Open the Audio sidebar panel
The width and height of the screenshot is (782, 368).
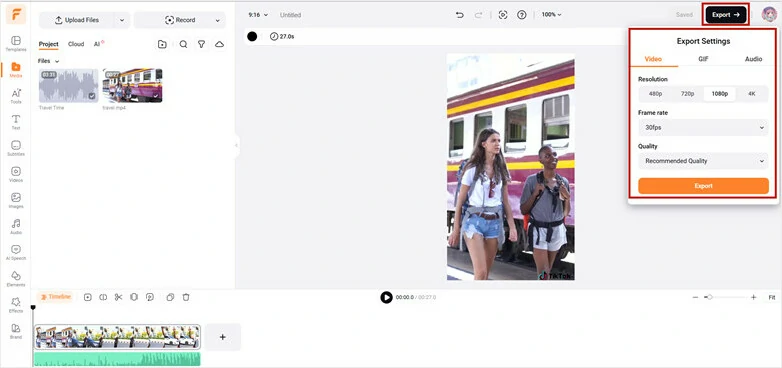[15, 226]
